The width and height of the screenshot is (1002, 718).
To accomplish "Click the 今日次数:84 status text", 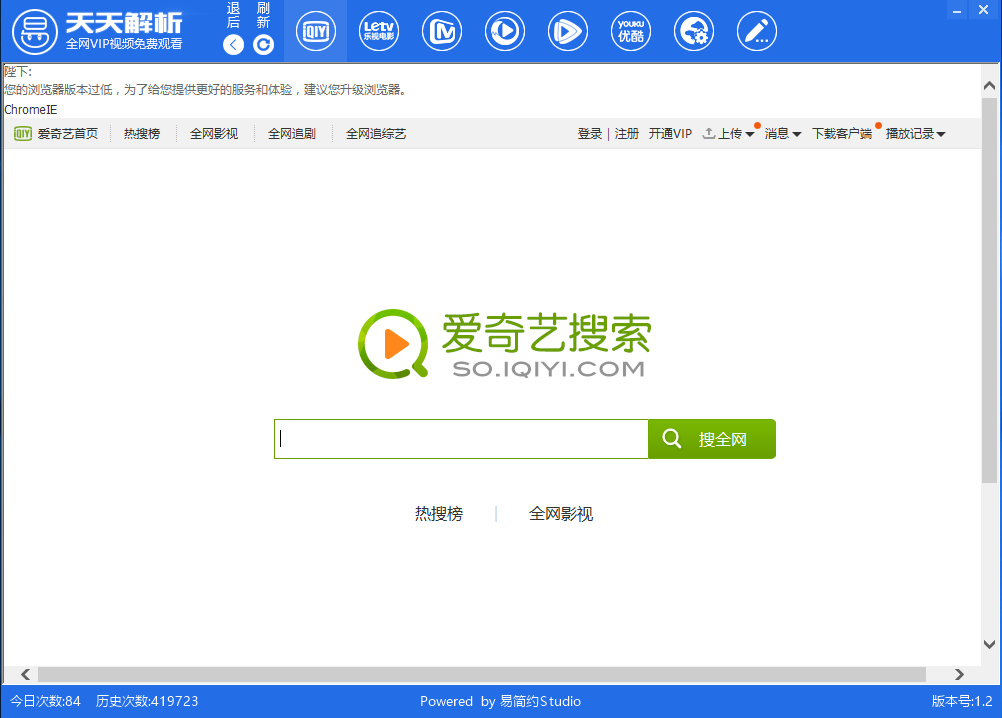I will 45,701.
